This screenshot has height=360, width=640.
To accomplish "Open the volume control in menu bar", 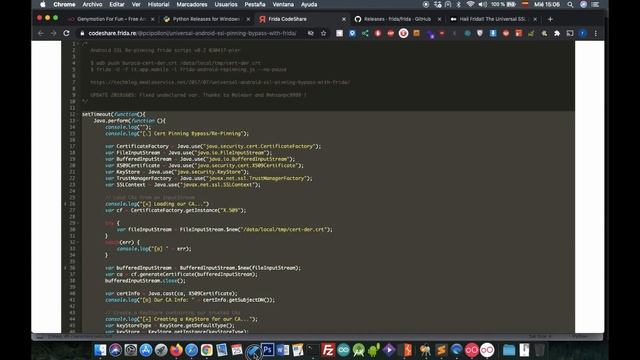I will pyautogui.click(x=482, y=4).
